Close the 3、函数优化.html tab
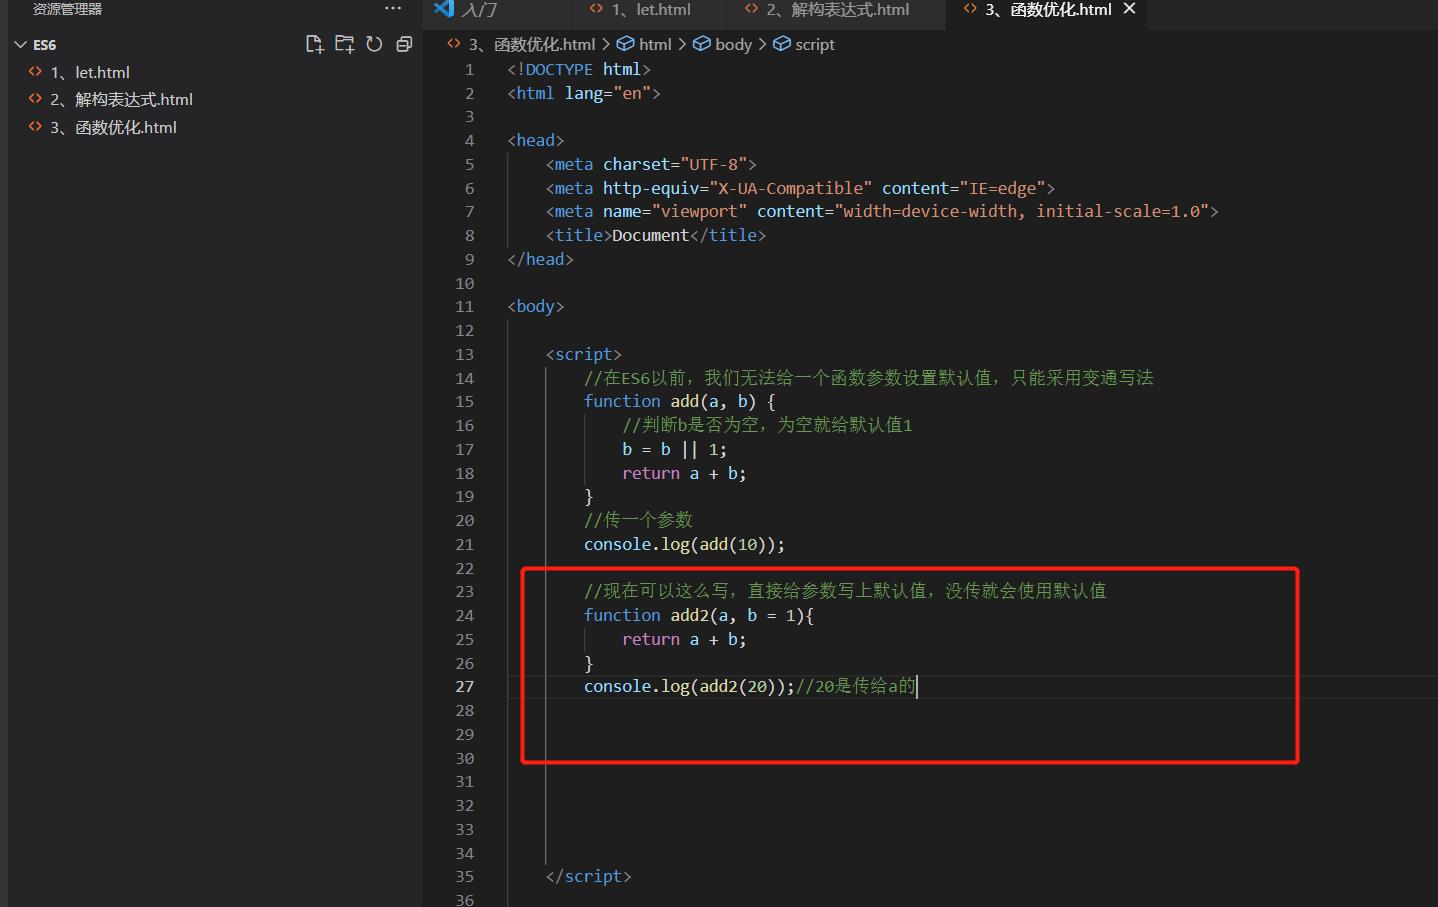This screenshot has height=907, width=1438. click(x=1130, y=8)
